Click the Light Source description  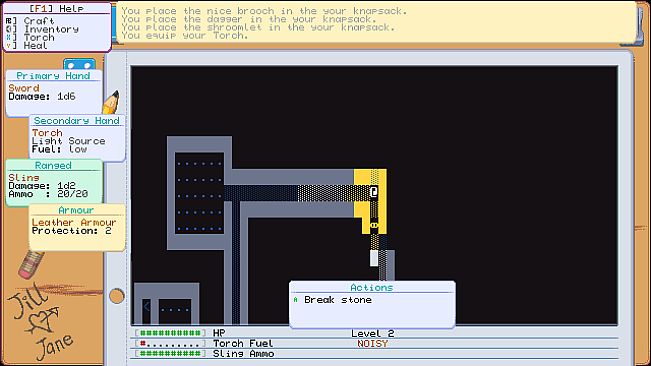pos(69,141)
